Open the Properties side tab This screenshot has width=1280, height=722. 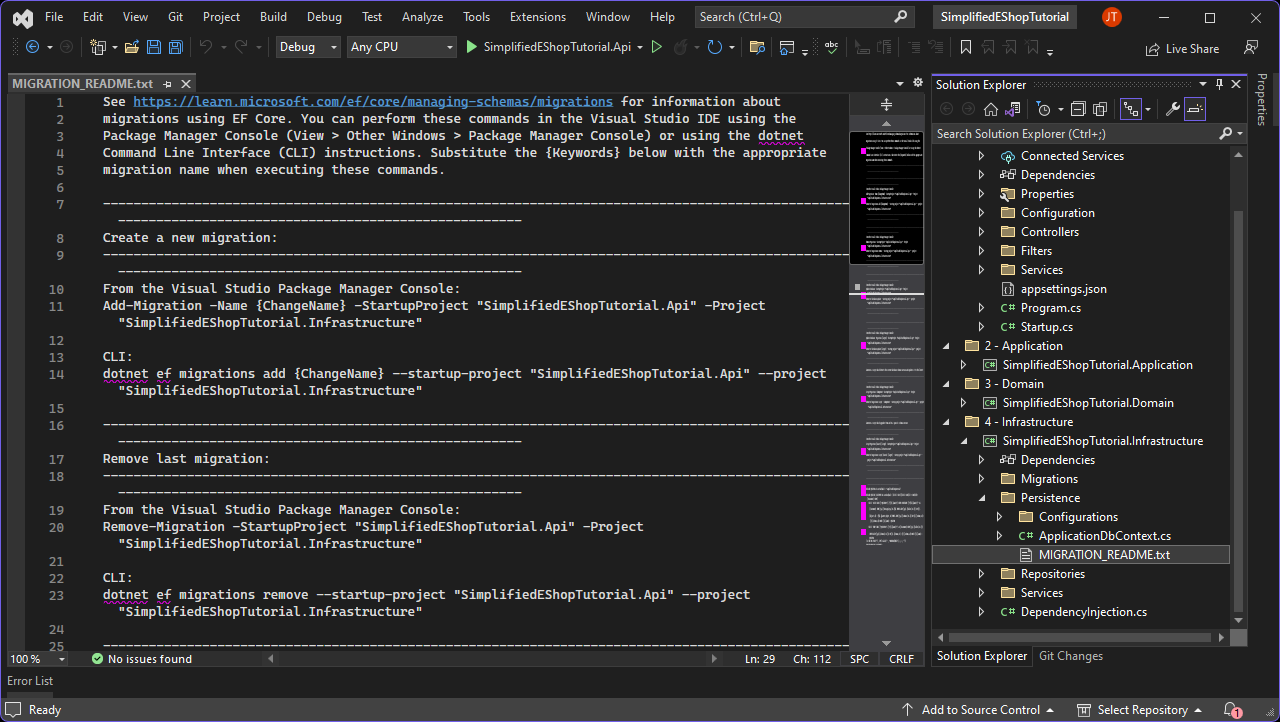point(1262,99)
